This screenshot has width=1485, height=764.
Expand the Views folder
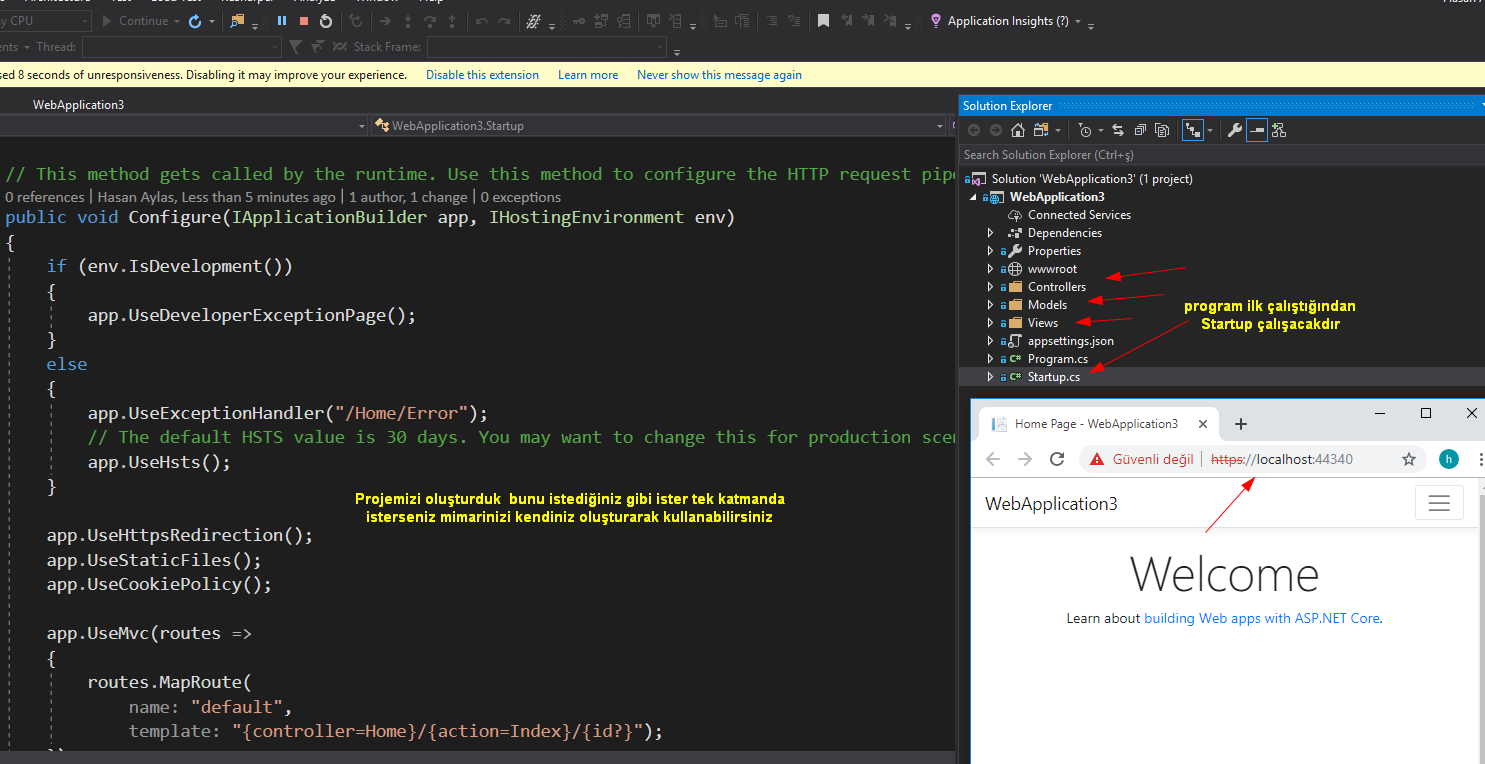pos(991,323)
